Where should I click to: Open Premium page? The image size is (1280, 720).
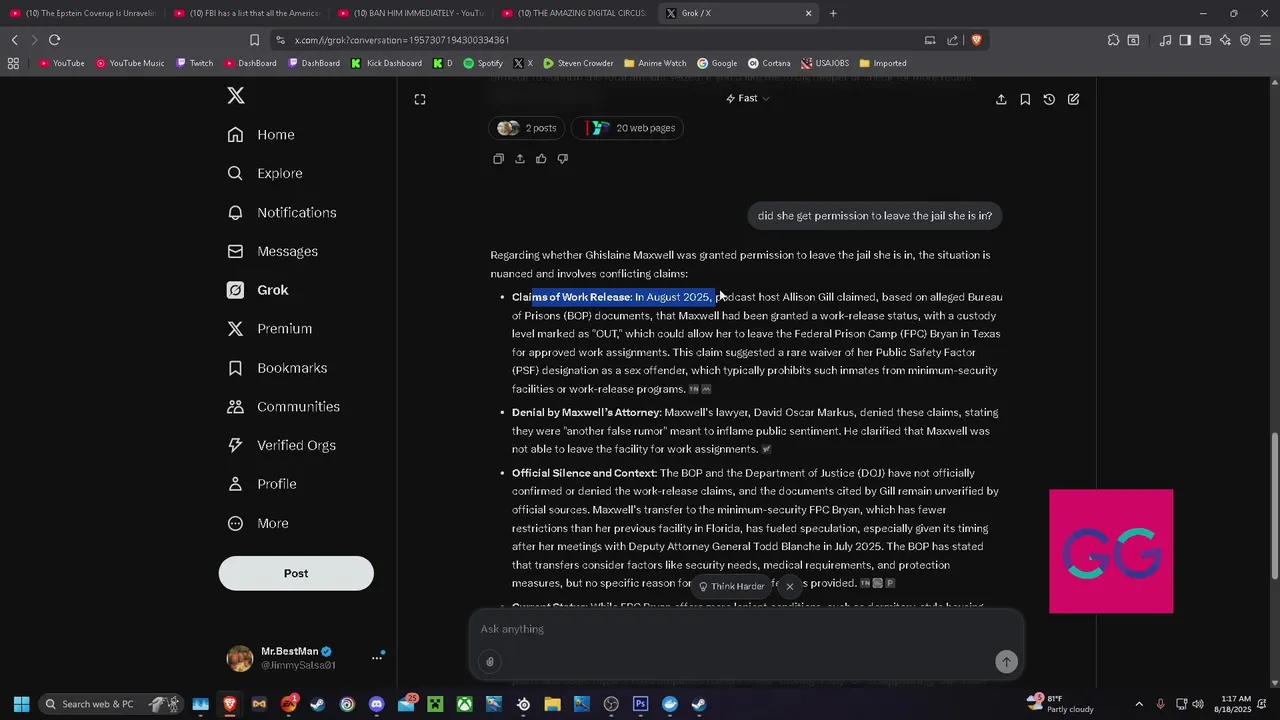coord(270,329)
